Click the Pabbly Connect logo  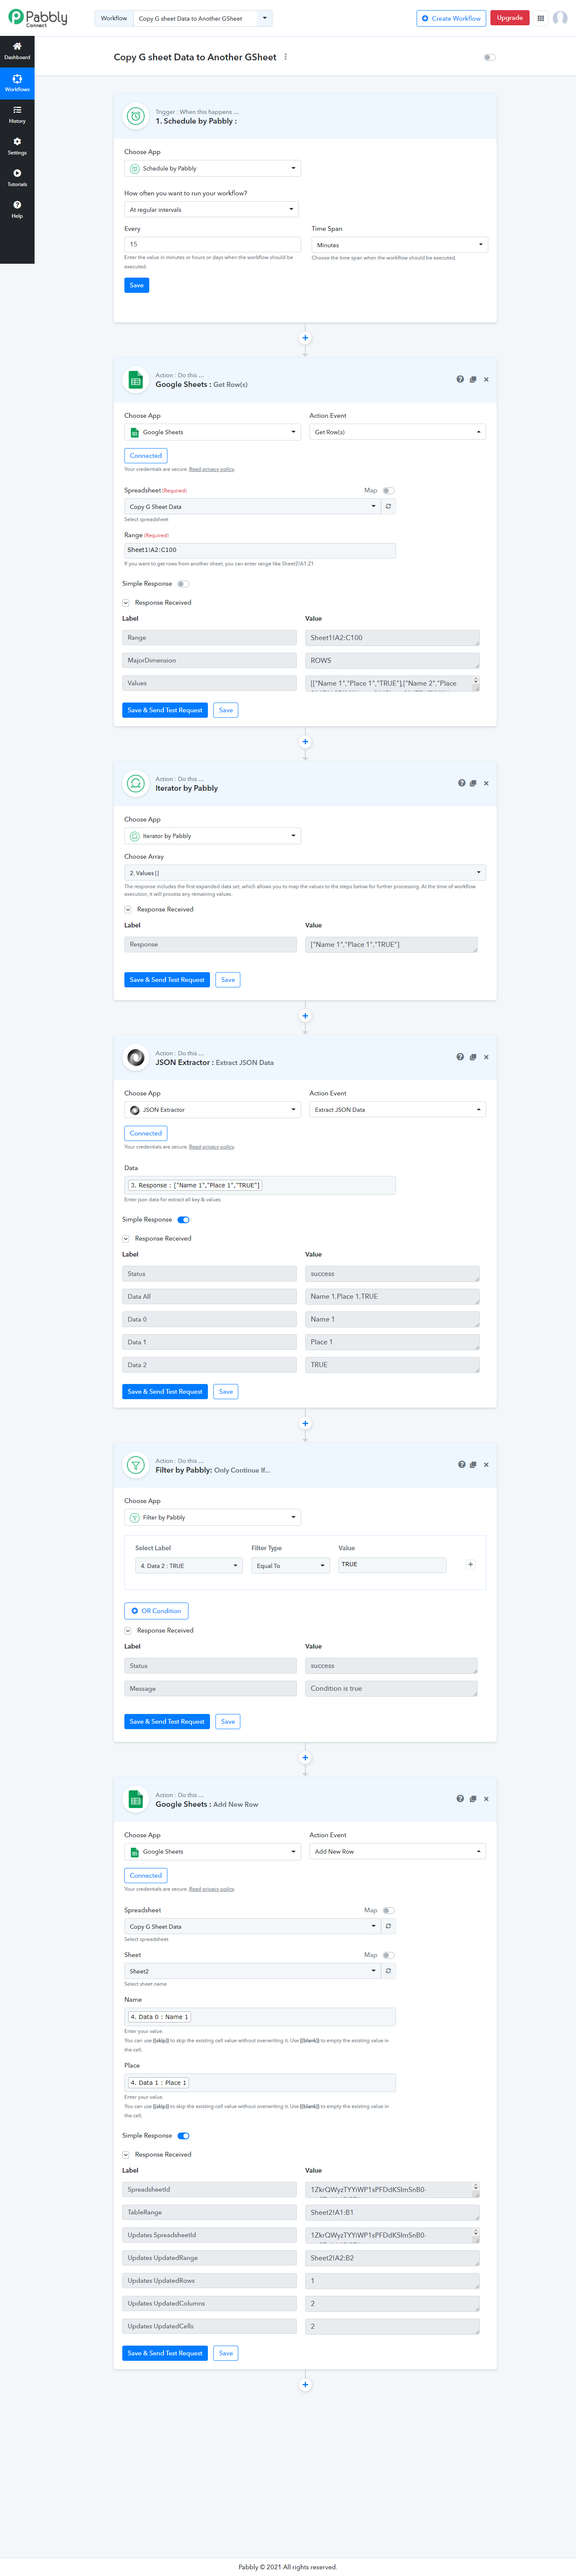[38, 18]
